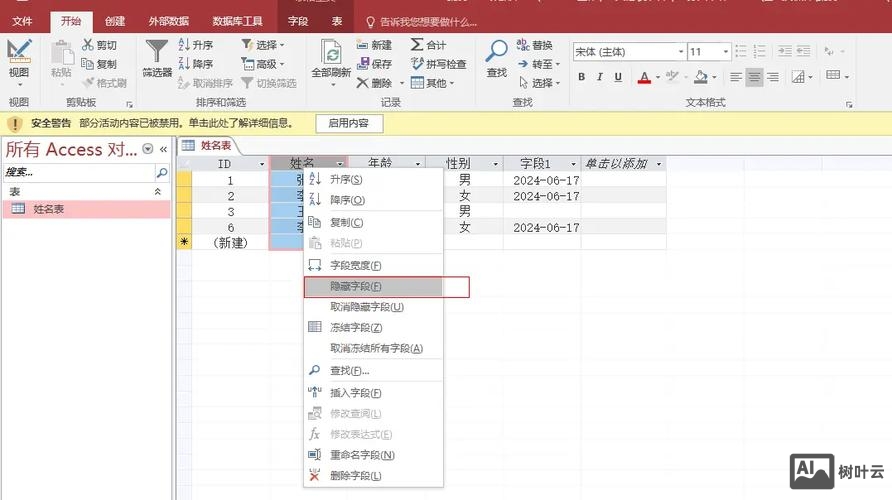This screenshot has height=500, width=892.
Task: Sort ascending with ribbon 升序 button
Action: (196, 45)
